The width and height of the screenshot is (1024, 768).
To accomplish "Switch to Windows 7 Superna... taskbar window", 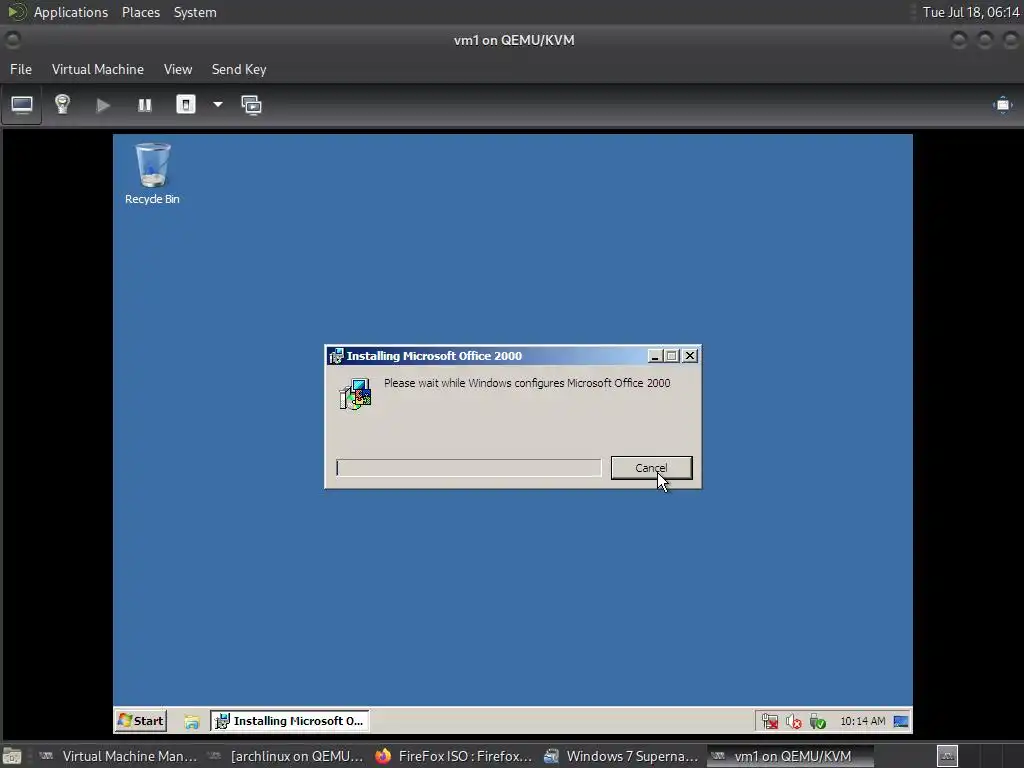I will [x=621, y=756].
